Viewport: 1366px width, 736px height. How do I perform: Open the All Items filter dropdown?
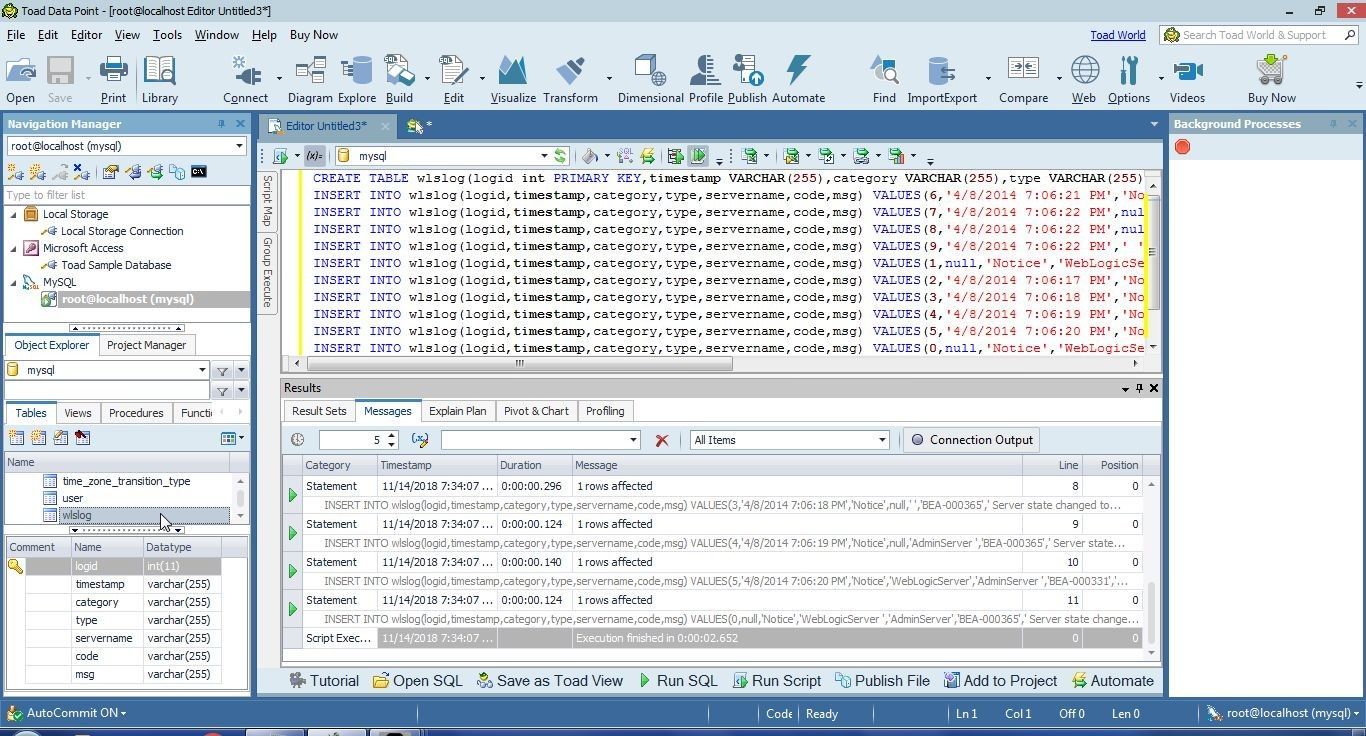coord(881,440)
